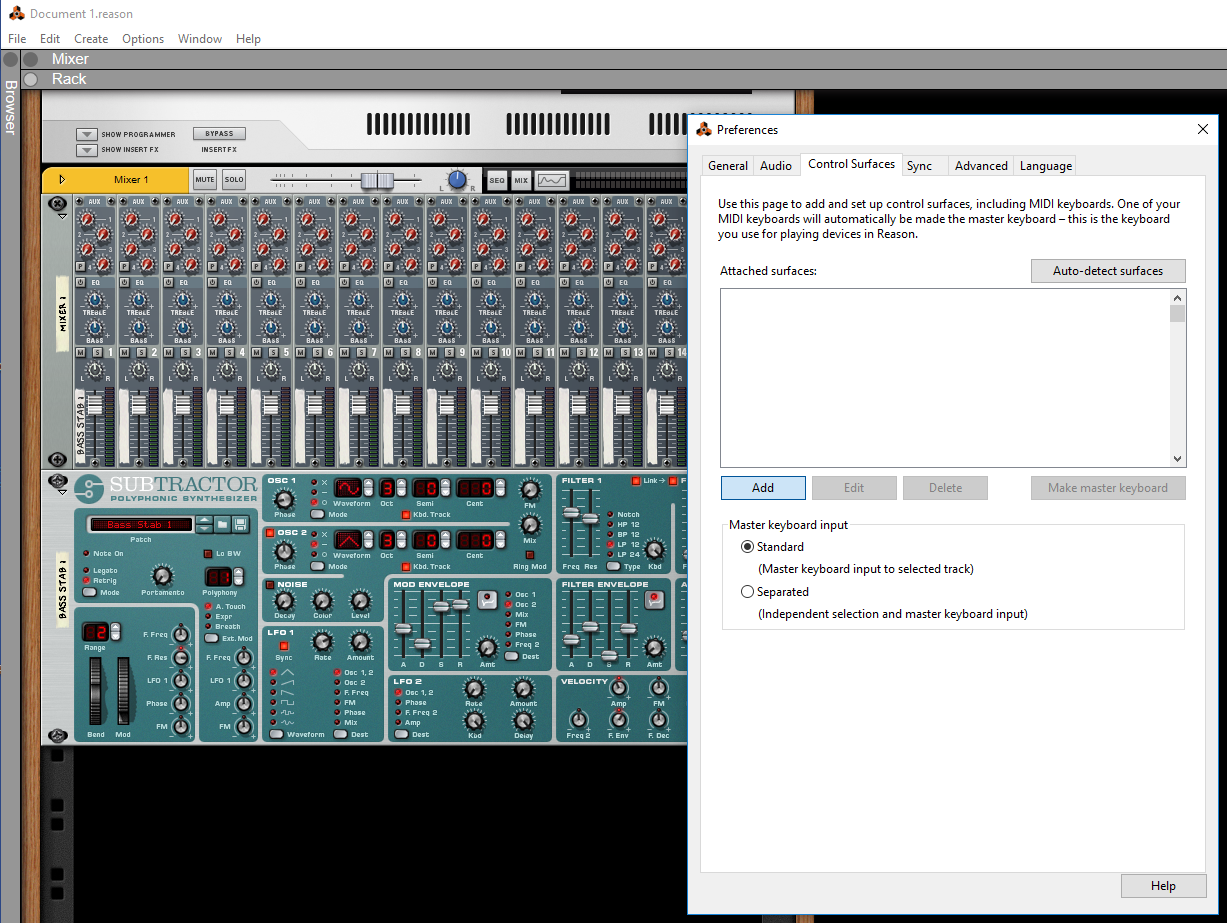Toggle the Noise generator enable button
This screenshot has width=1227, height=923.
pyautogui.click(x=270, y=585)
